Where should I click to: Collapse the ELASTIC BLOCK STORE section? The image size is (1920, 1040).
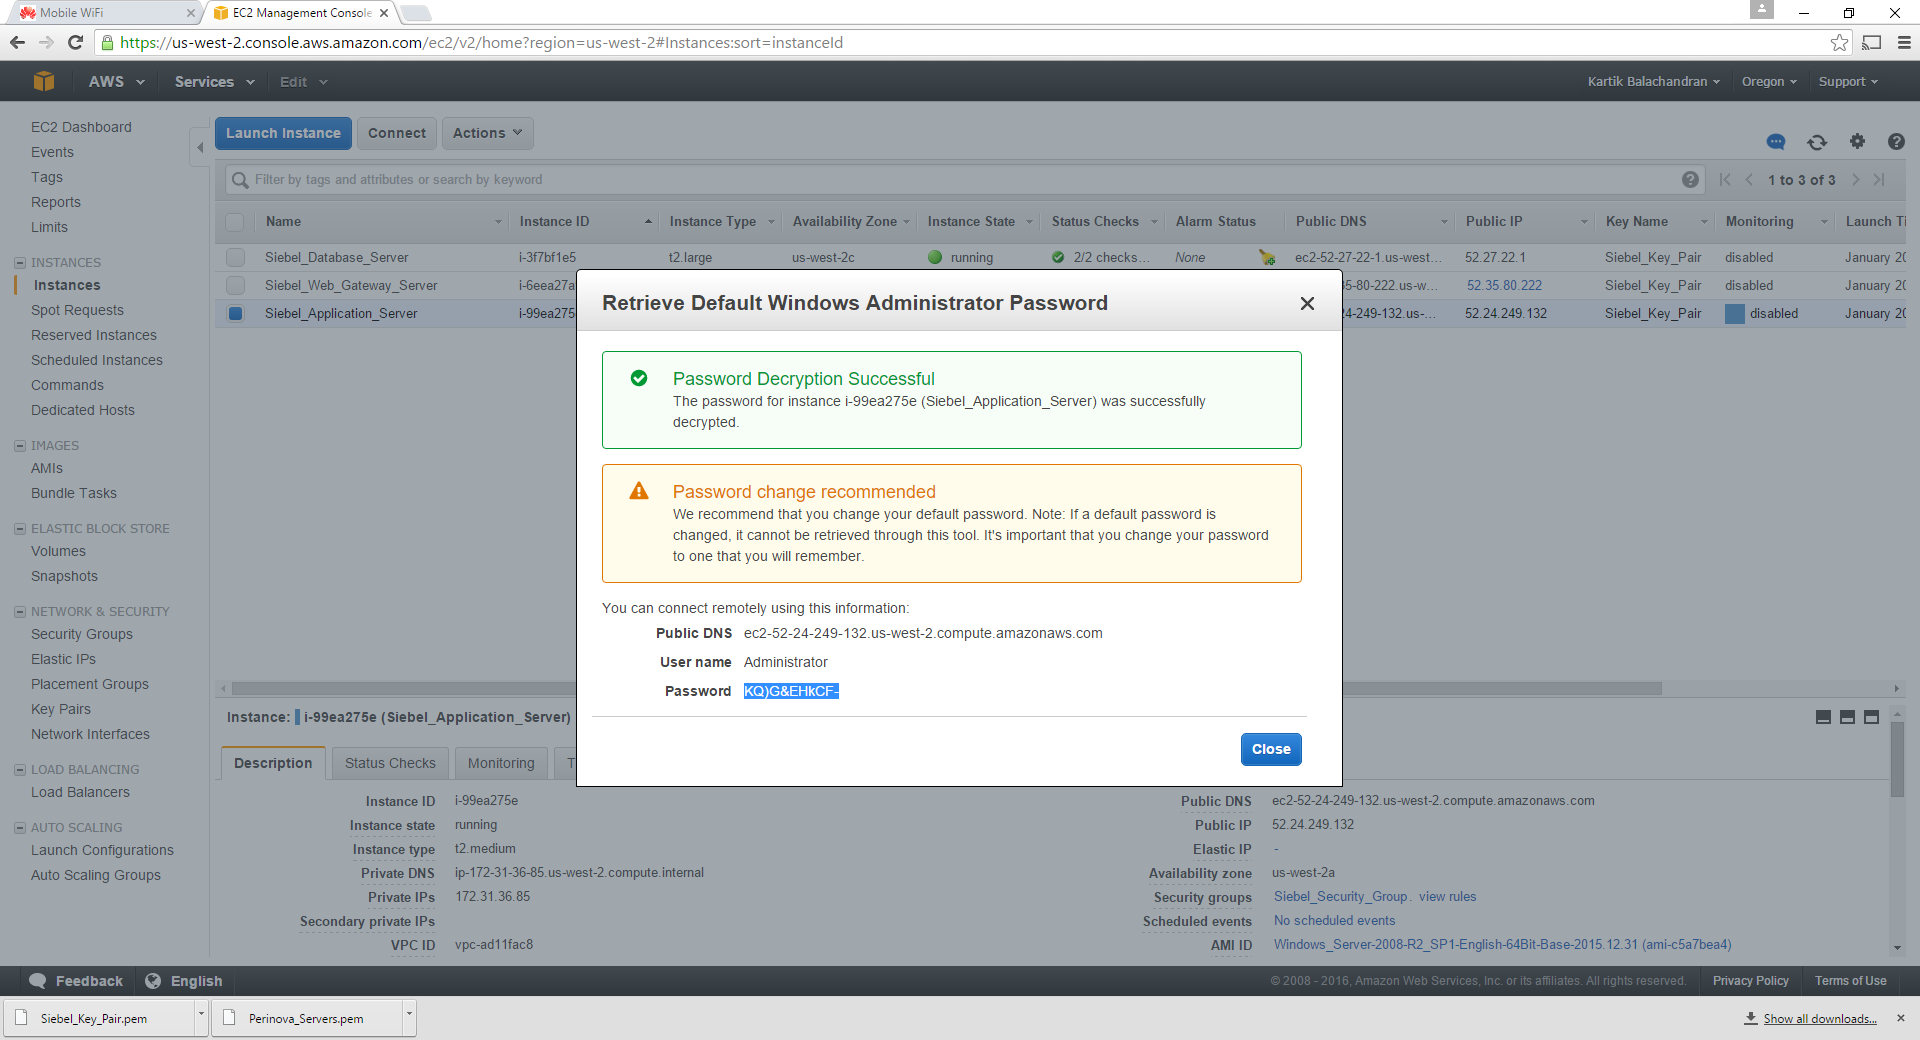(x=20, y=529)
